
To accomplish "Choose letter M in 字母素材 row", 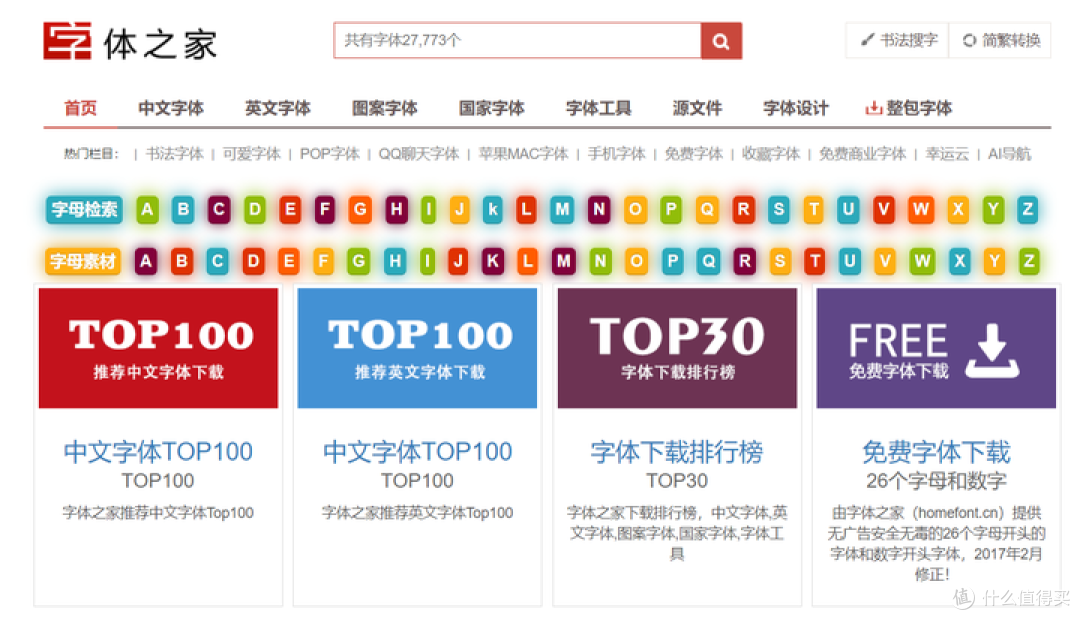I will (563, 261).
